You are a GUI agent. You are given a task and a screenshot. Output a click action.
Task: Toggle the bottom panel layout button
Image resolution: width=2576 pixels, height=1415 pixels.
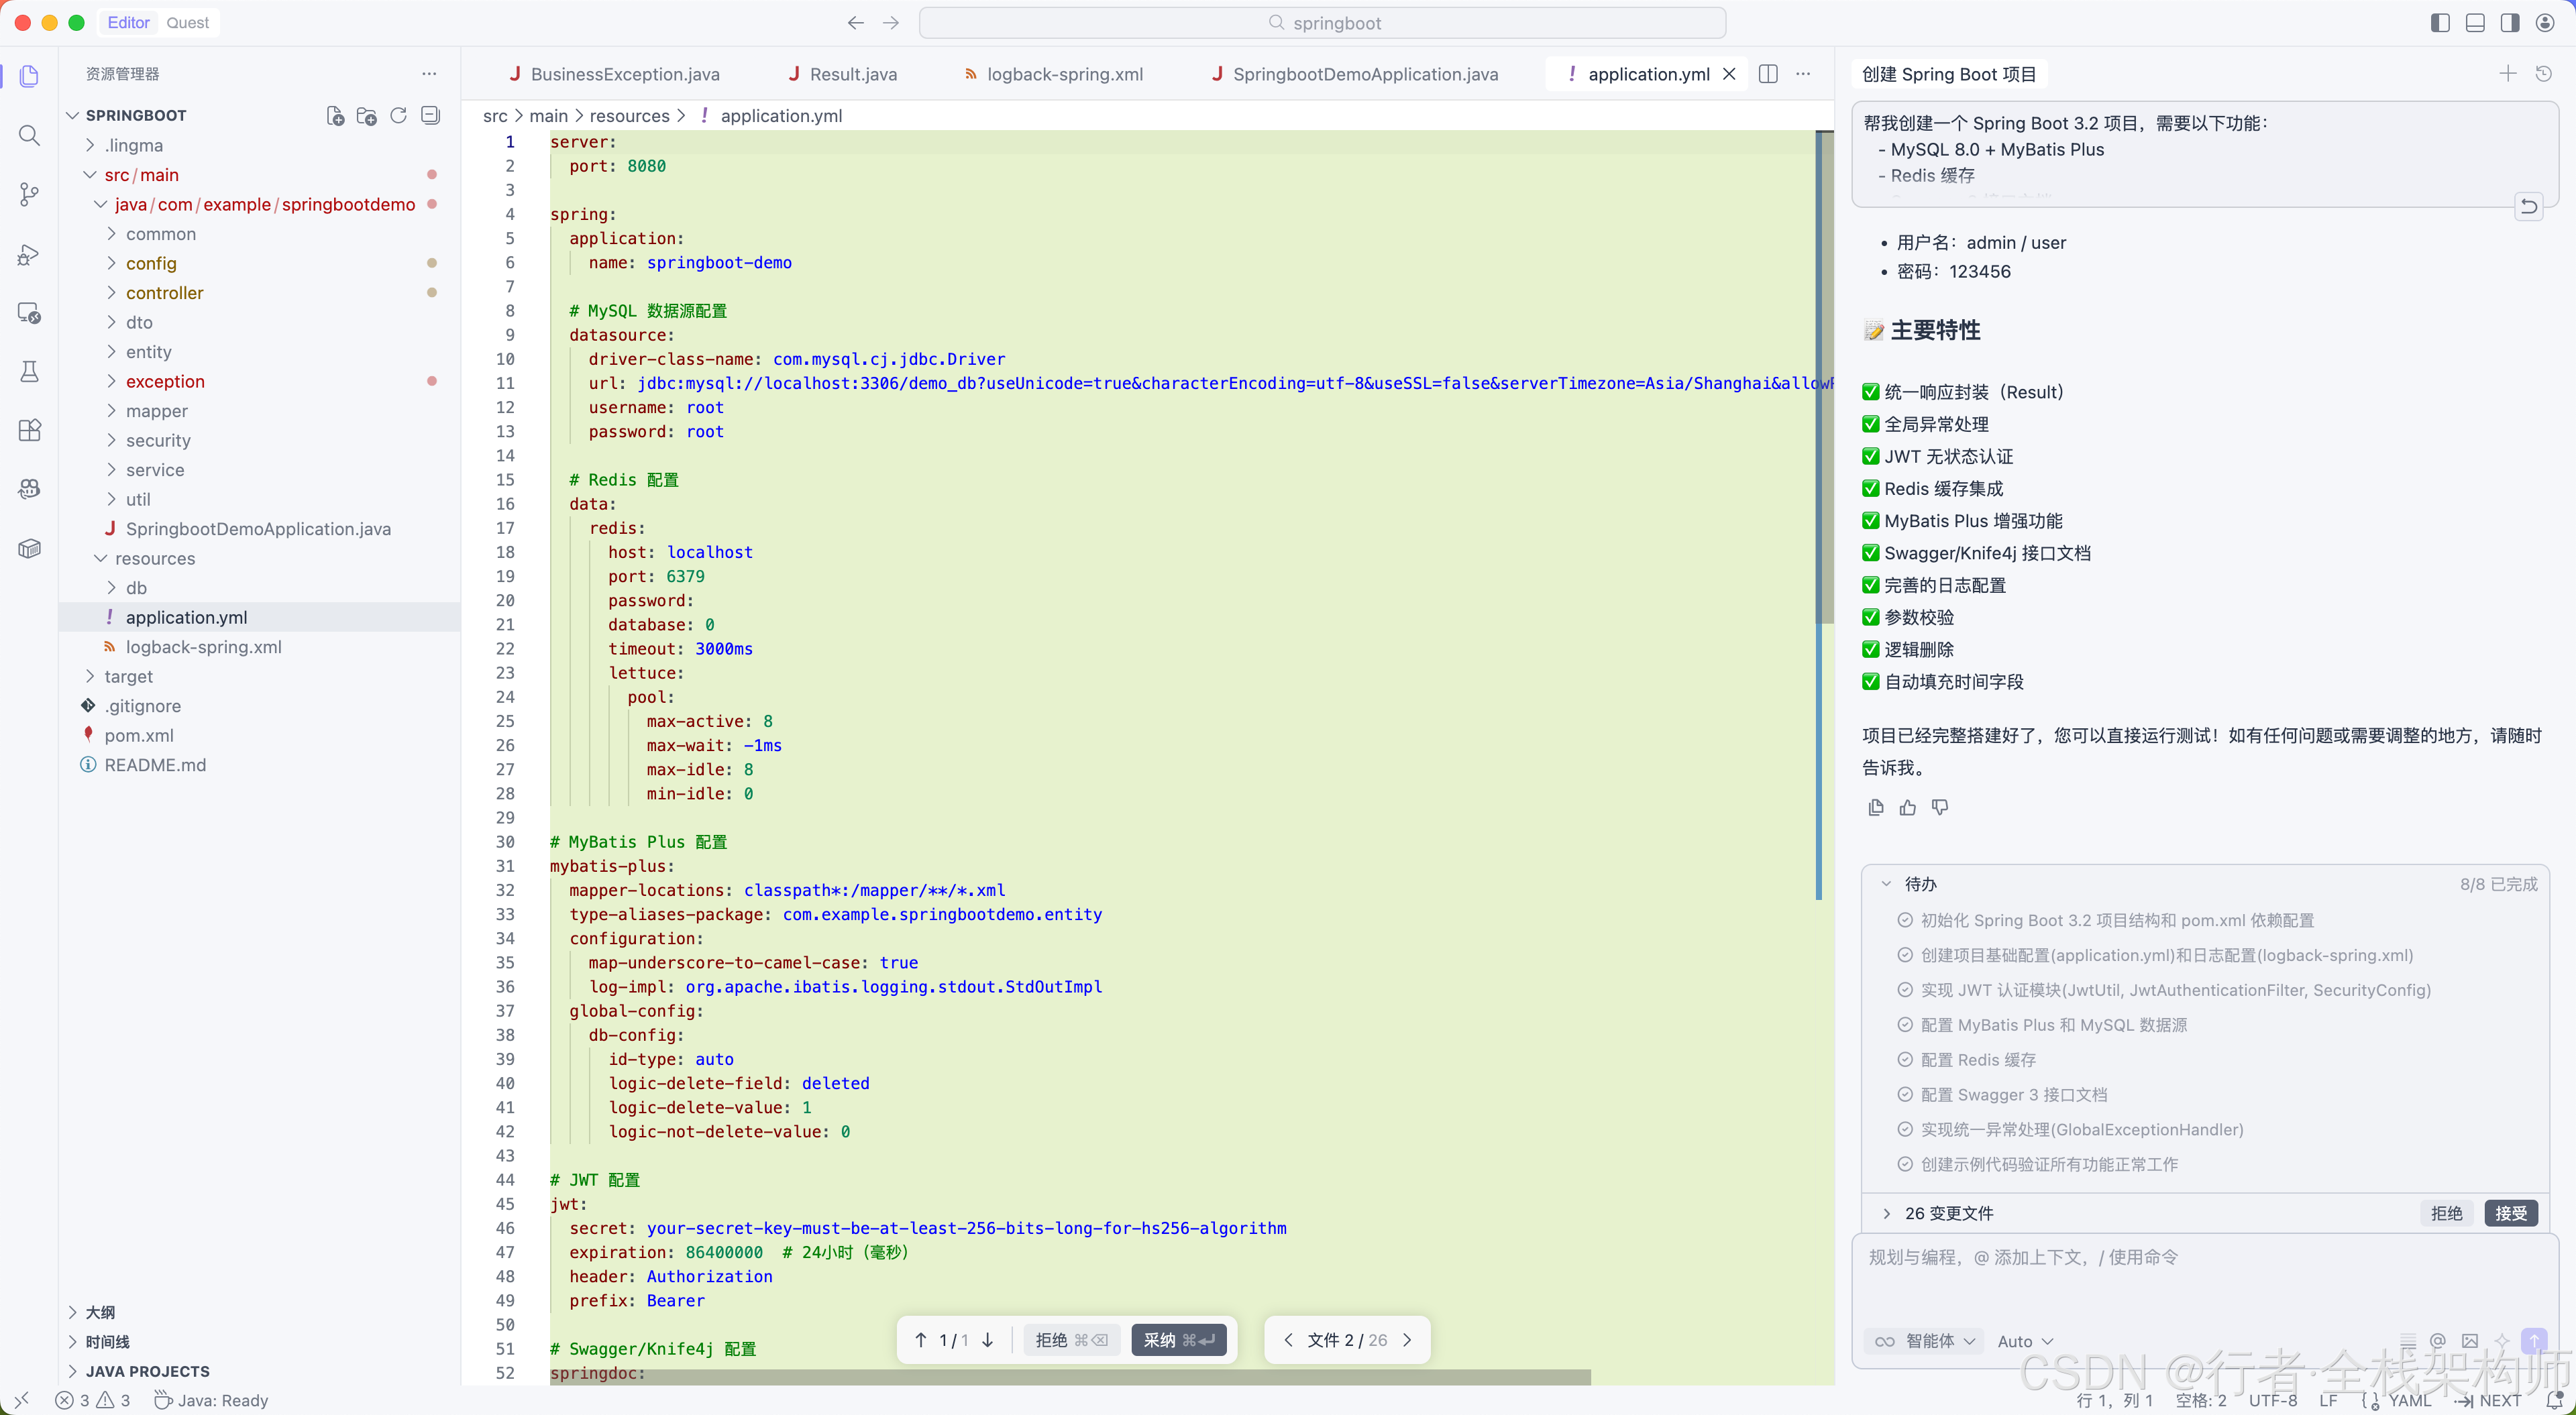[x=2475, y=22]
